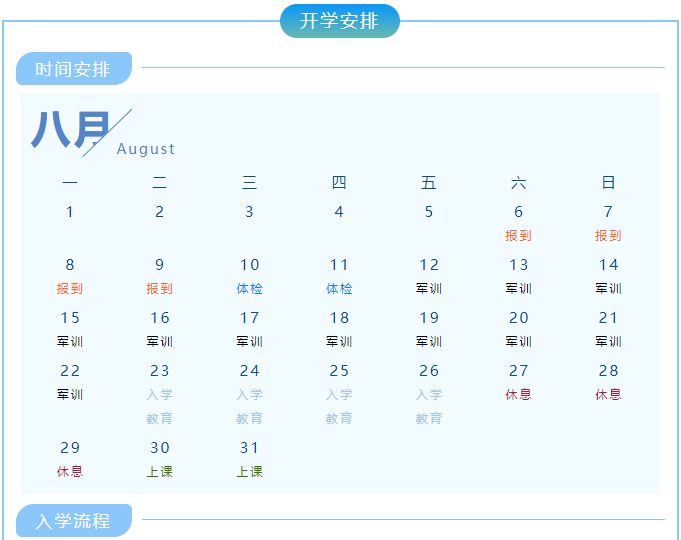The height and width of the screenshot is (540, 681).
Task: Click the 军训 label under date 15
Action: 69,341
